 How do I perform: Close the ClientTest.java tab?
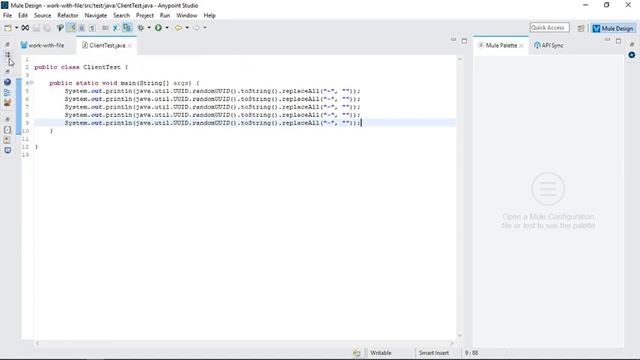click(x=130, y=46)
